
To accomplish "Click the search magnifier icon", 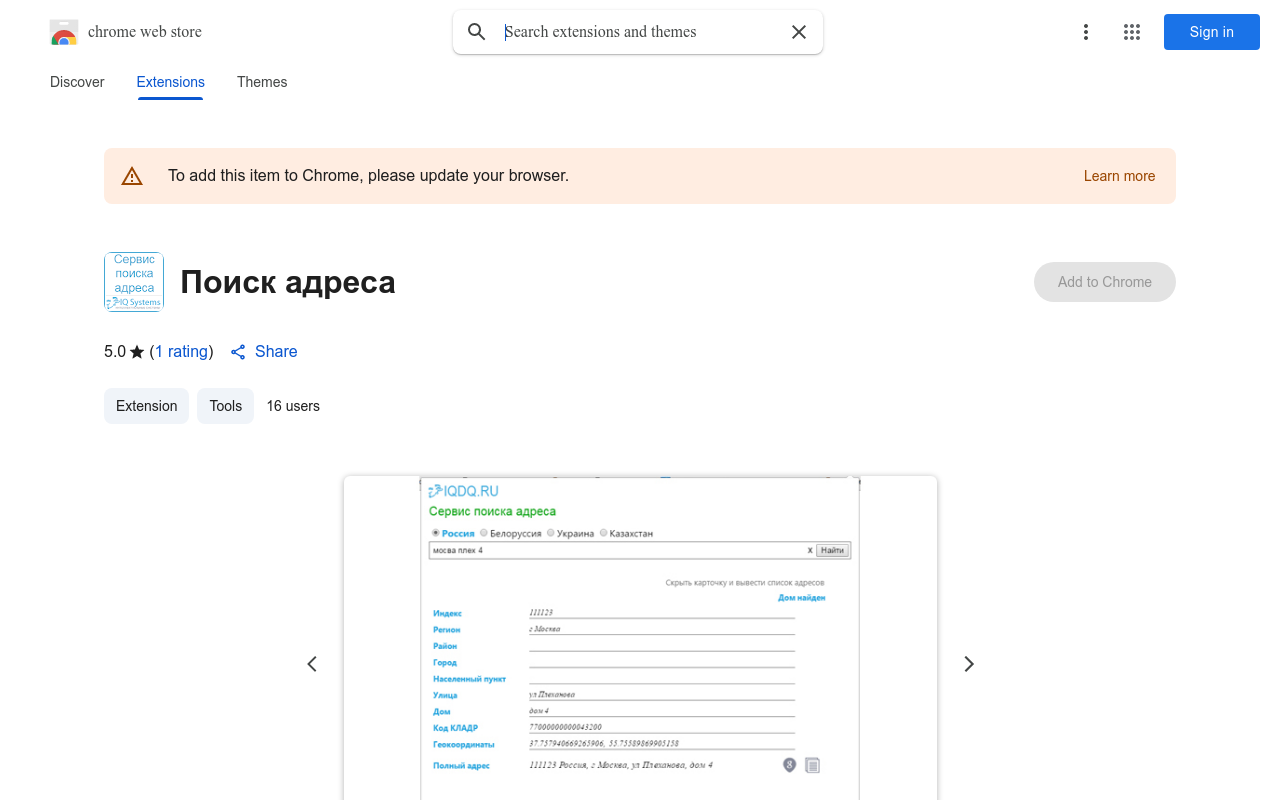I will click(x=477, y=32).
